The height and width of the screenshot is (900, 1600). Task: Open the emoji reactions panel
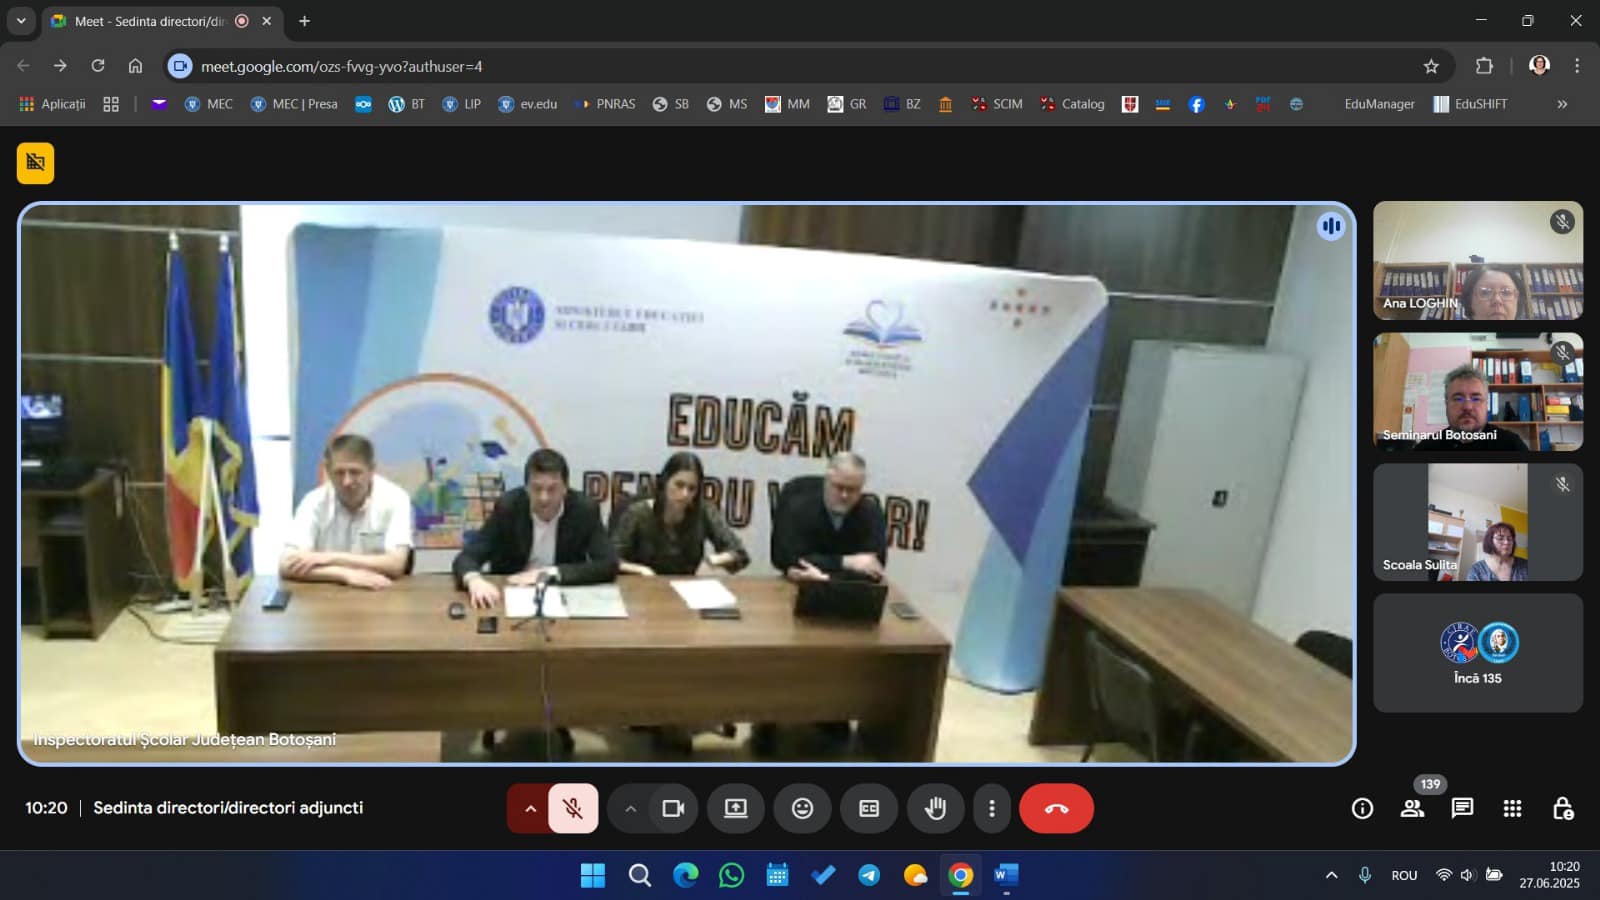click(802, 808)
